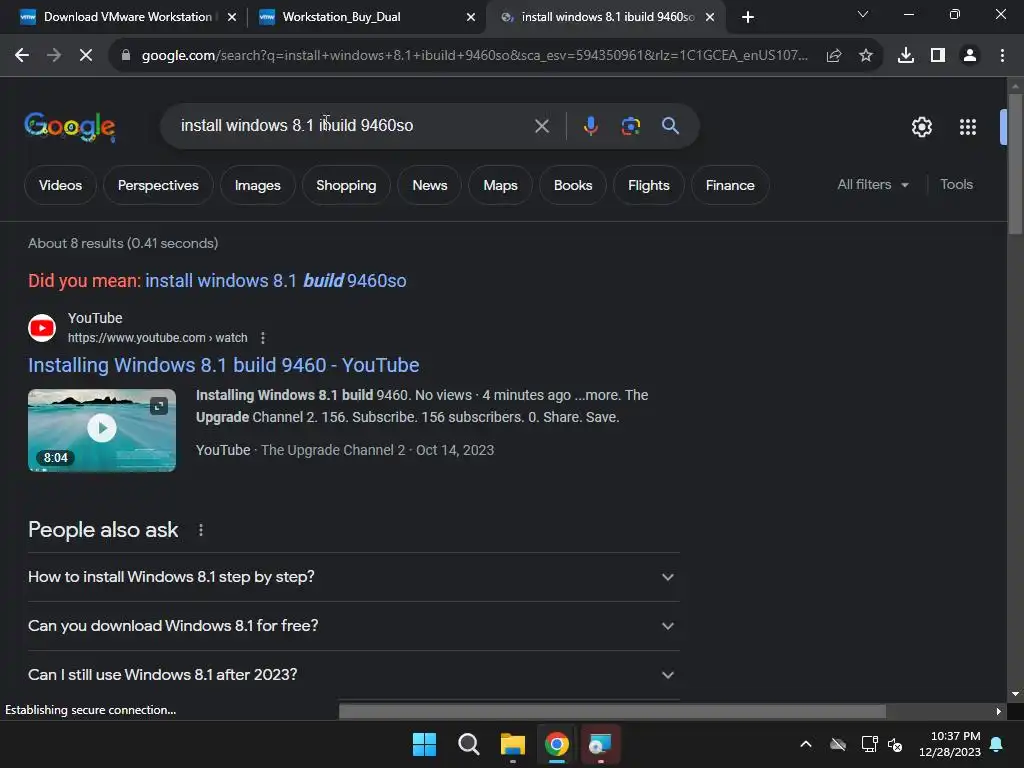Image resolution: width=1024 pixels, height=768 pixels.
Task: Bookmark this page with star icon
Action: pos(866,56)
